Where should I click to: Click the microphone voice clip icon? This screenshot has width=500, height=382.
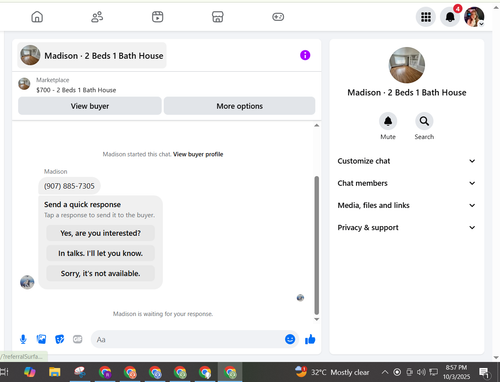coord(23,339)
